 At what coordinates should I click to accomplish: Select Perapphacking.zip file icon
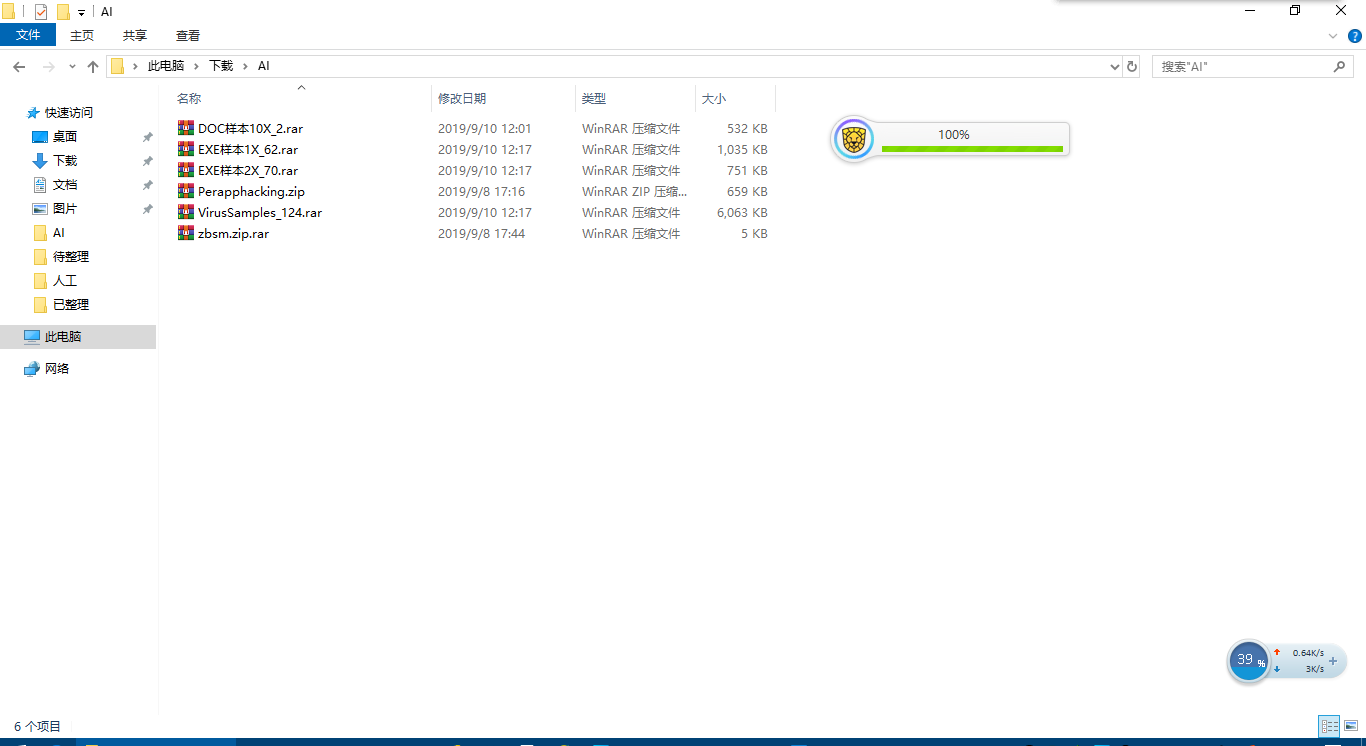pyautogui.click(x=185, y=191)
